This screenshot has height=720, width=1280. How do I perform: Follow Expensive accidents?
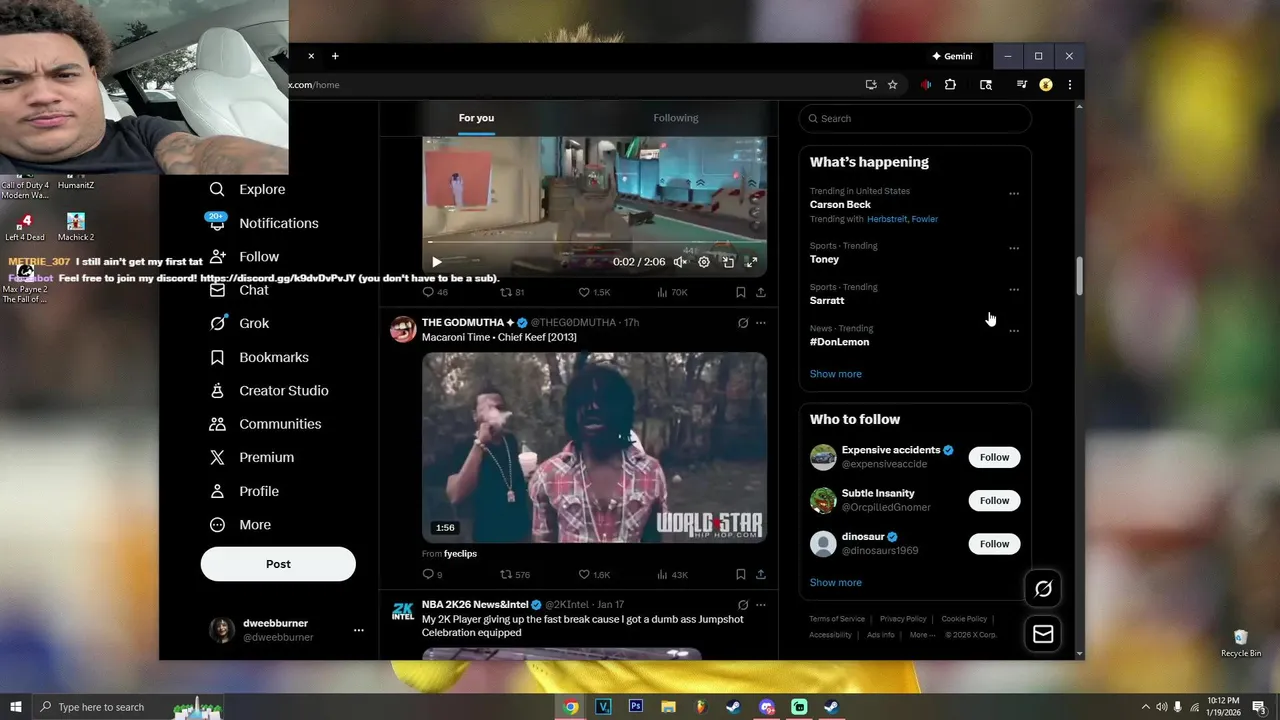(994, 457)
